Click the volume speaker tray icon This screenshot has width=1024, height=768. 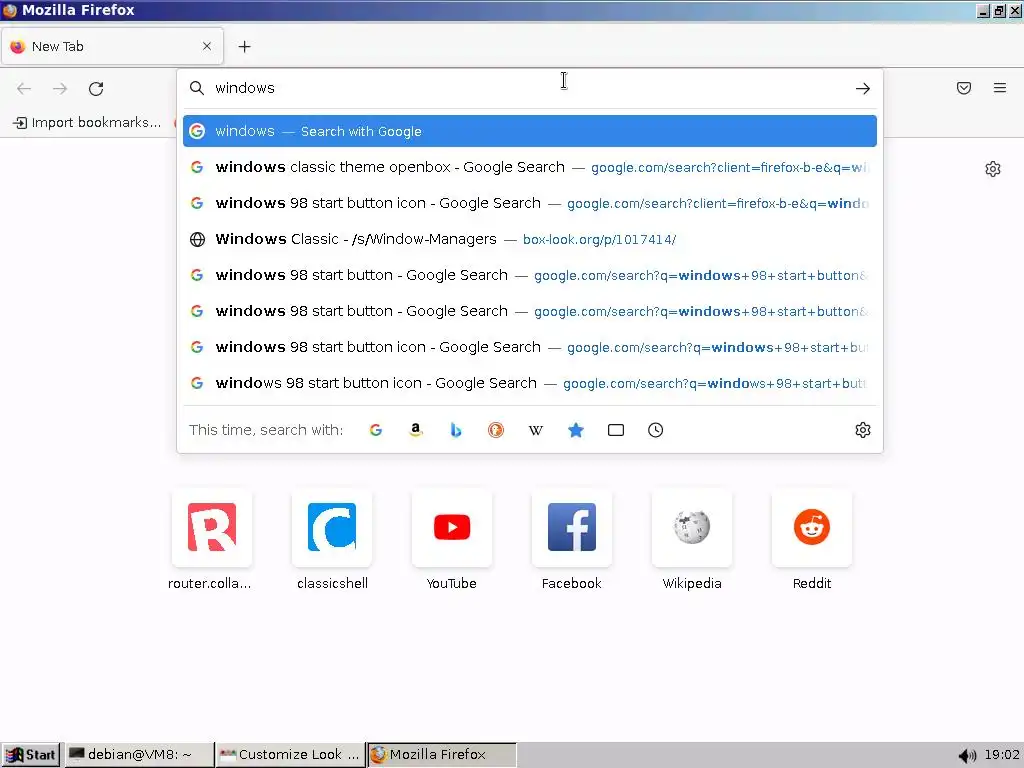[967, 756]
